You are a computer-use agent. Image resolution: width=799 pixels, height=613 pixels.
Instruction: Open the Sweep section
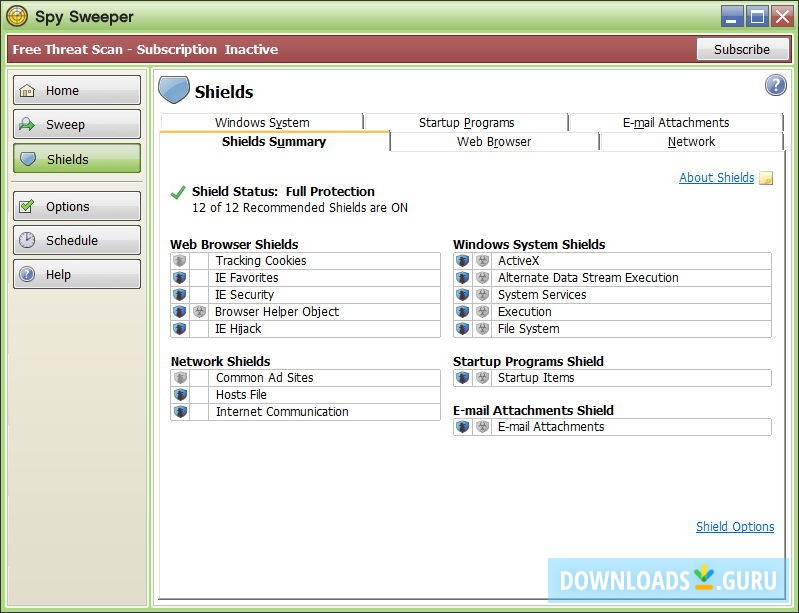pyautogui.click(x=77, y=124)
